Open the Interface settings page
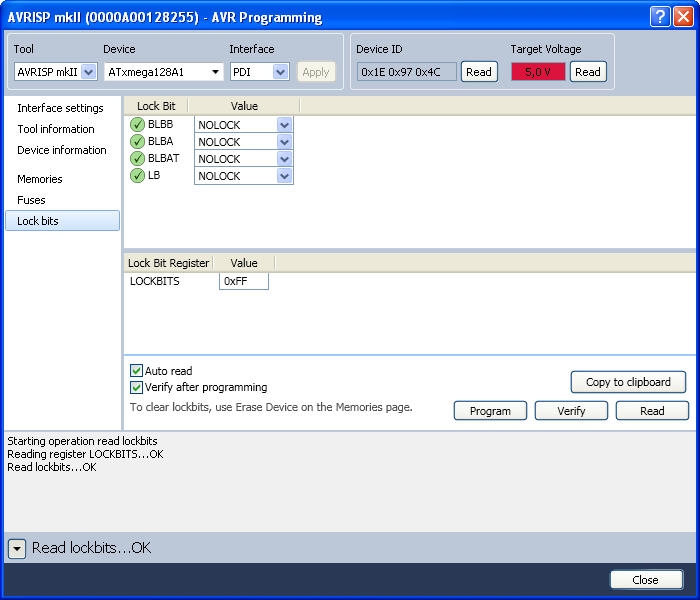The height and width of the screenshot is (600, 700). click(60, 108)
